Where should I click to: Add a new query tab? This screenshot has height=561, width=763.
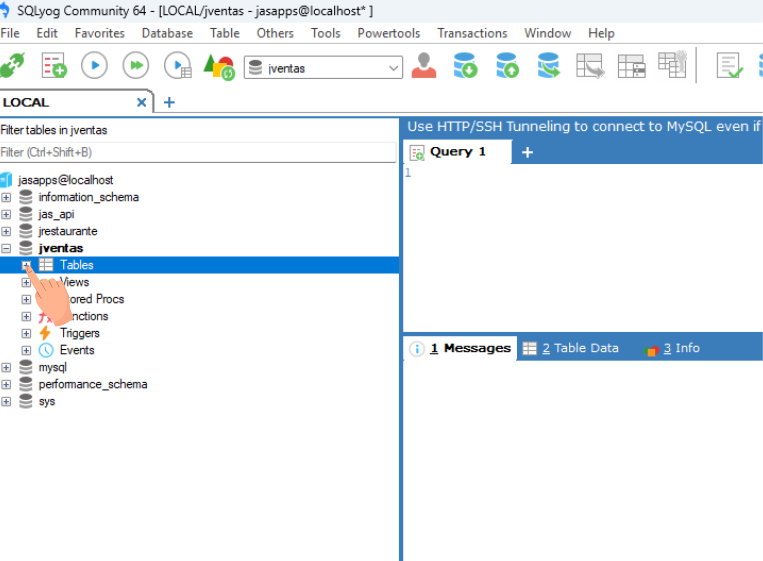coord(527,152)
